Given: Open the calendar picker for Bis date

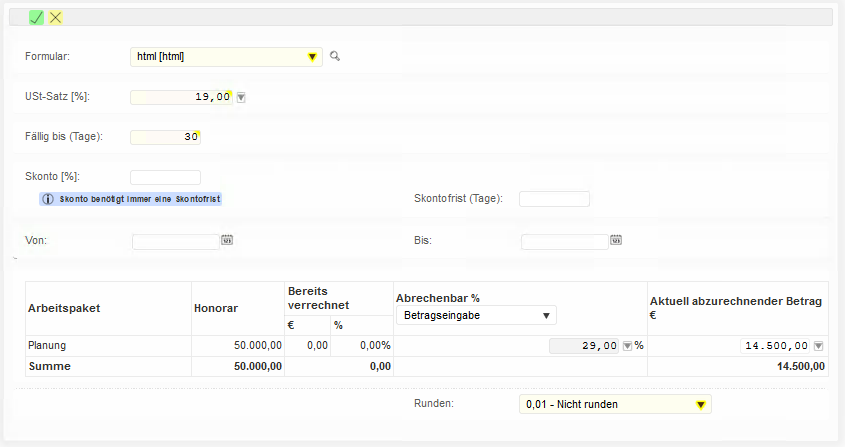Looking at the screenshot, I should point(616,240).
